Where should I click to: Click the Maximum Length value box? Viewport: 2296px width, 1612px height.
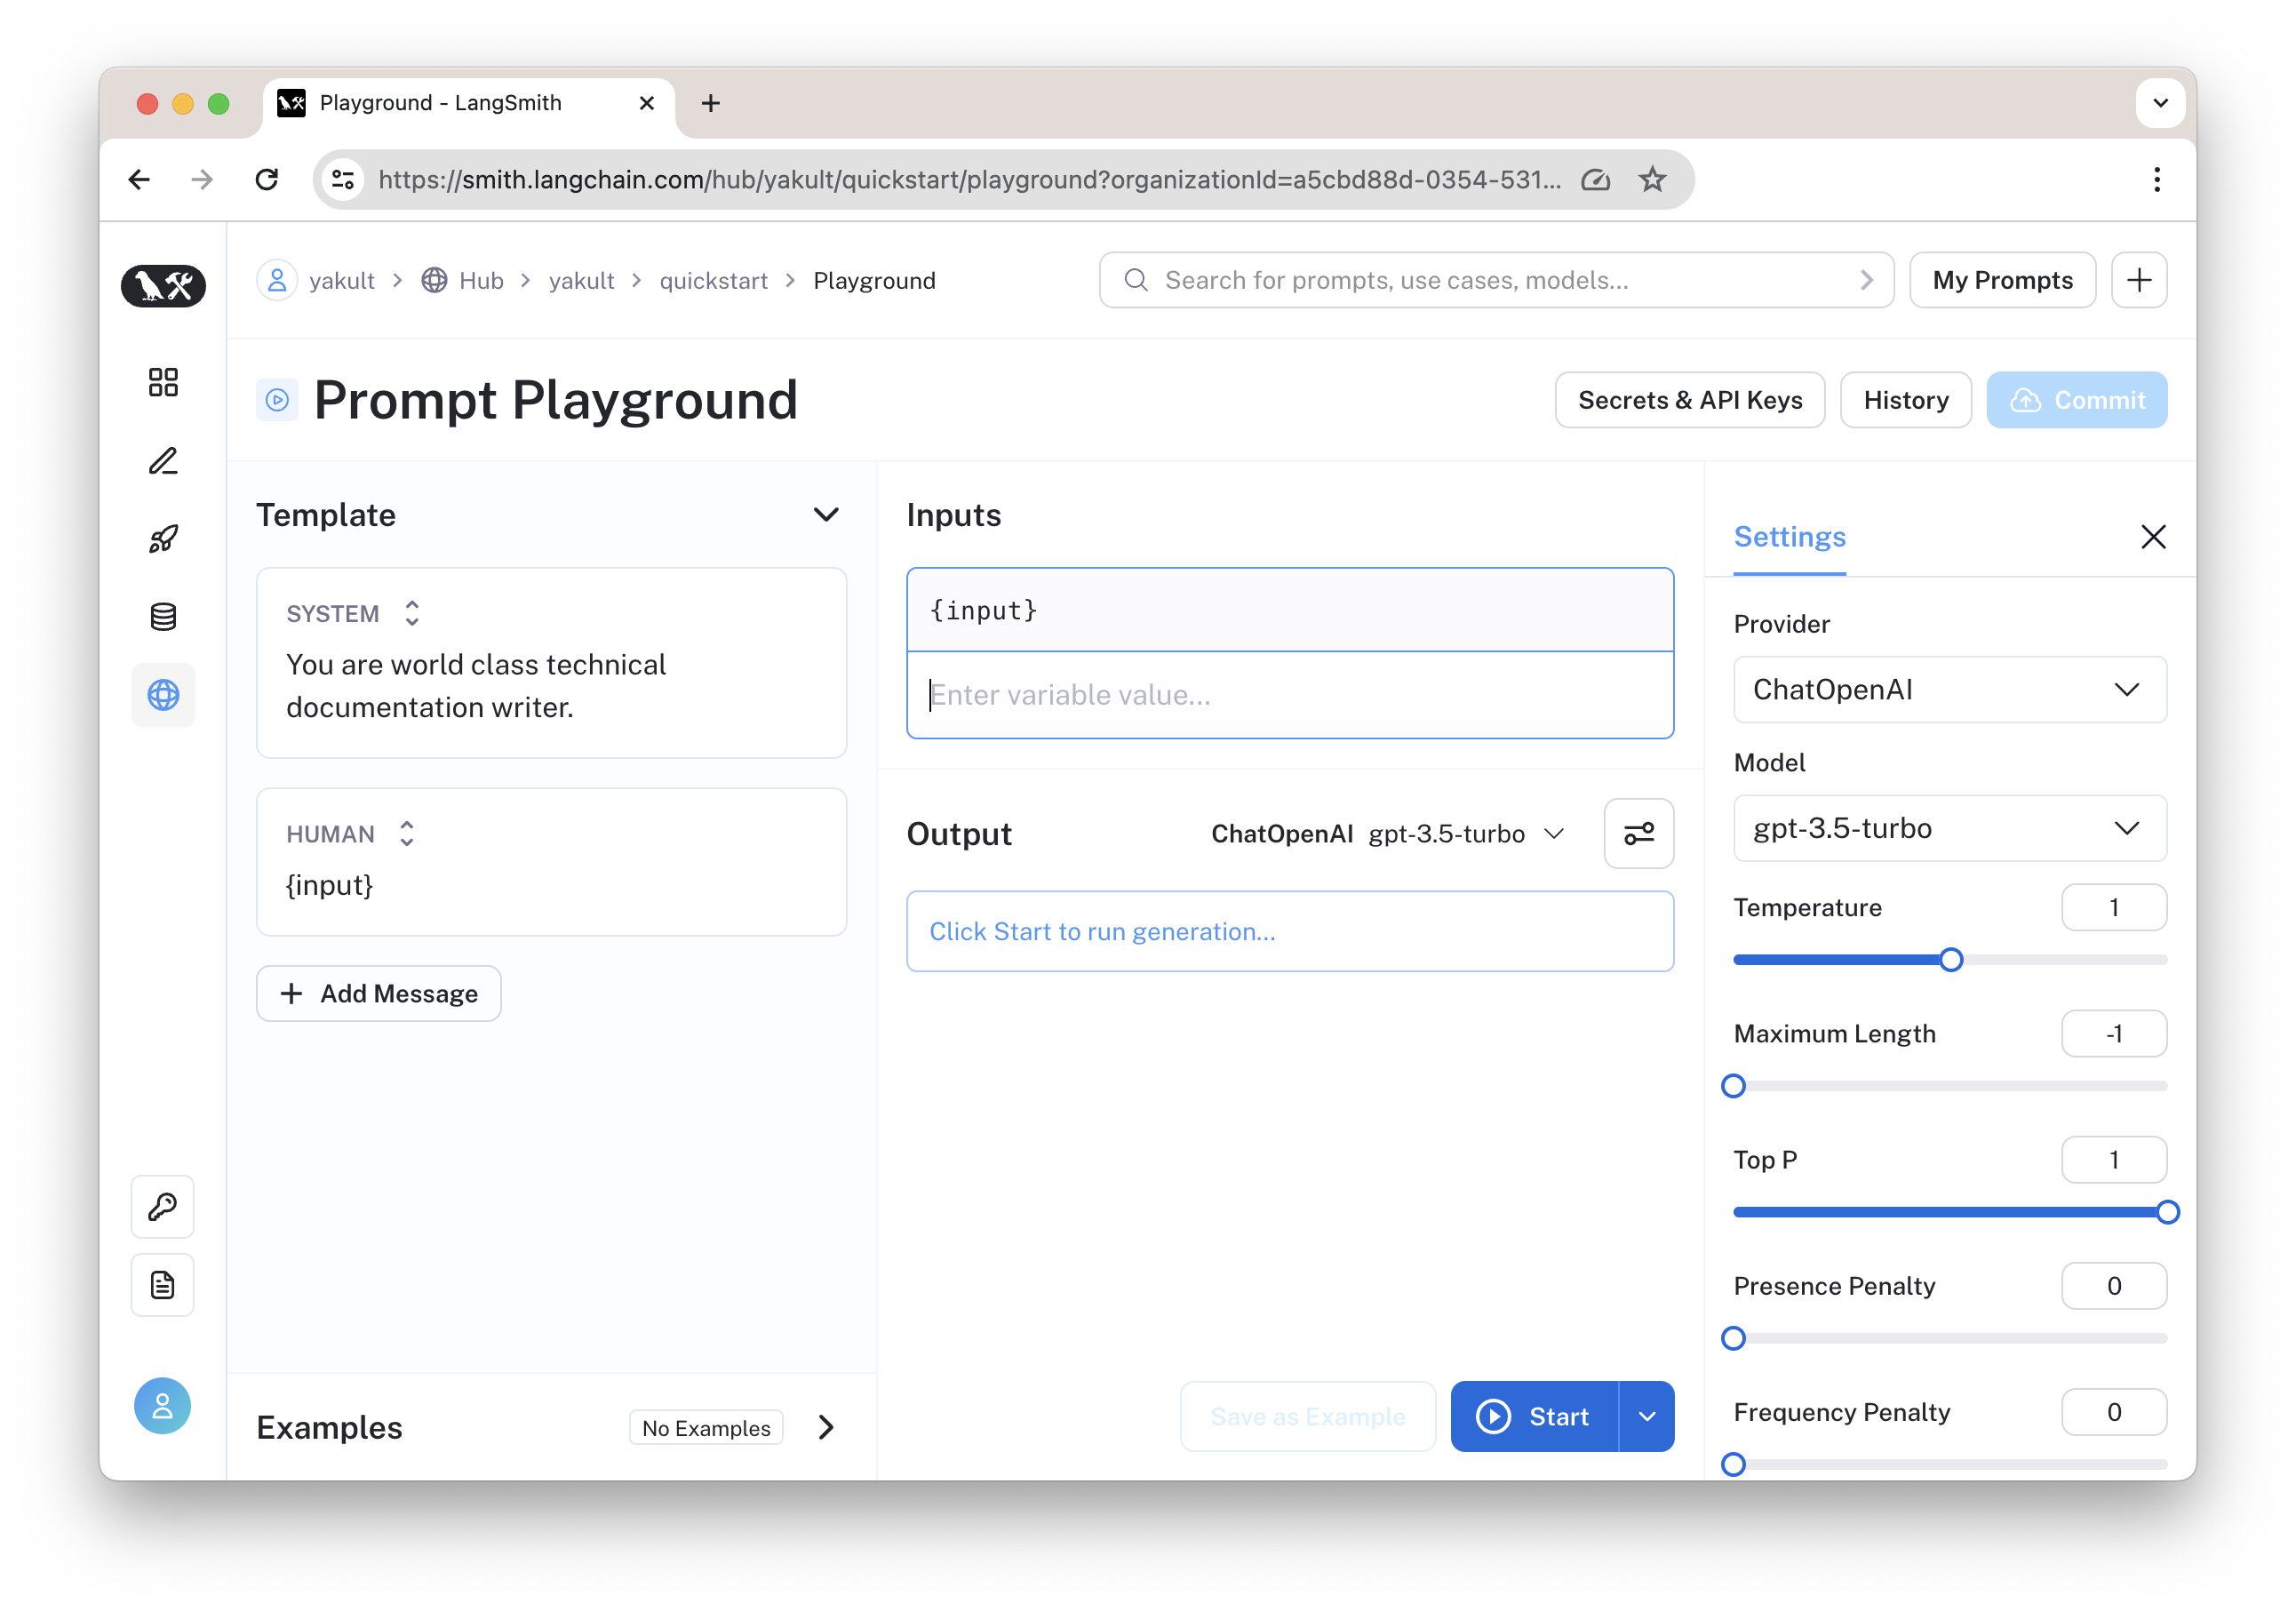tap(2114, 1034)
